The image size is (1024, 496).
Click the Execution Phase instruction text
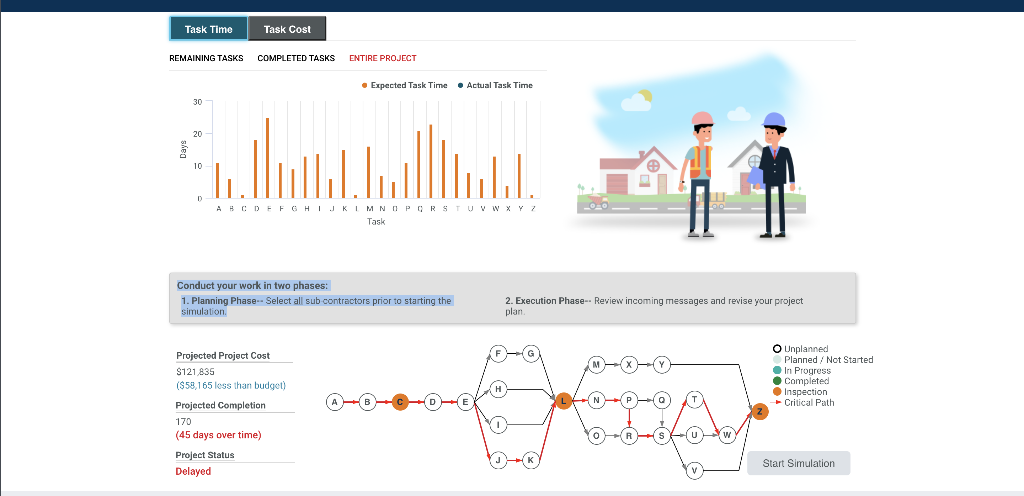tap(654, 306)
